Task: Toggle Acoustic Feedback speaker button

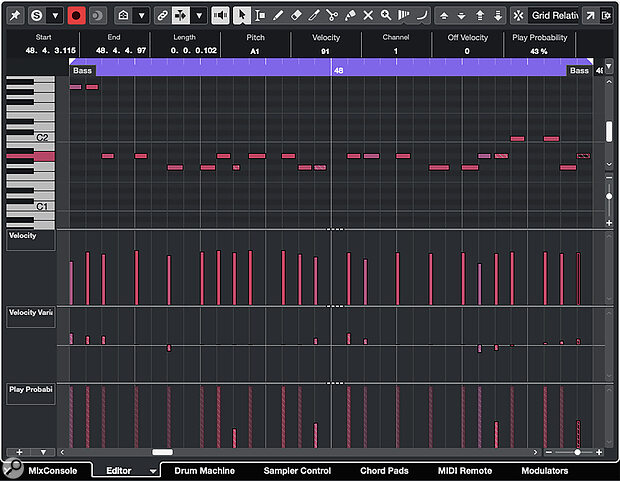Action: coord(220,16)
